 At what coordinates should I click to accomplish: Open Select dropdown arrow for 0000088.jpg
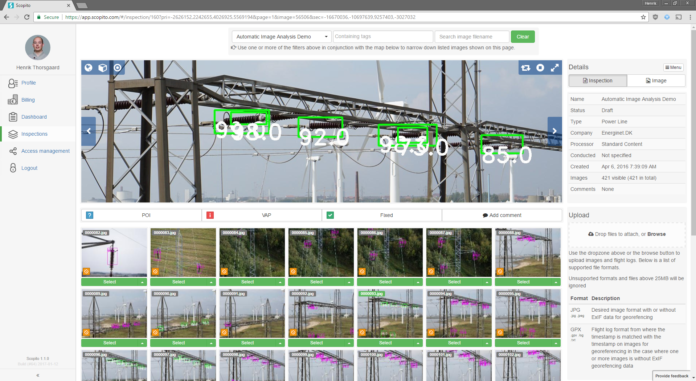pos(556,282)
